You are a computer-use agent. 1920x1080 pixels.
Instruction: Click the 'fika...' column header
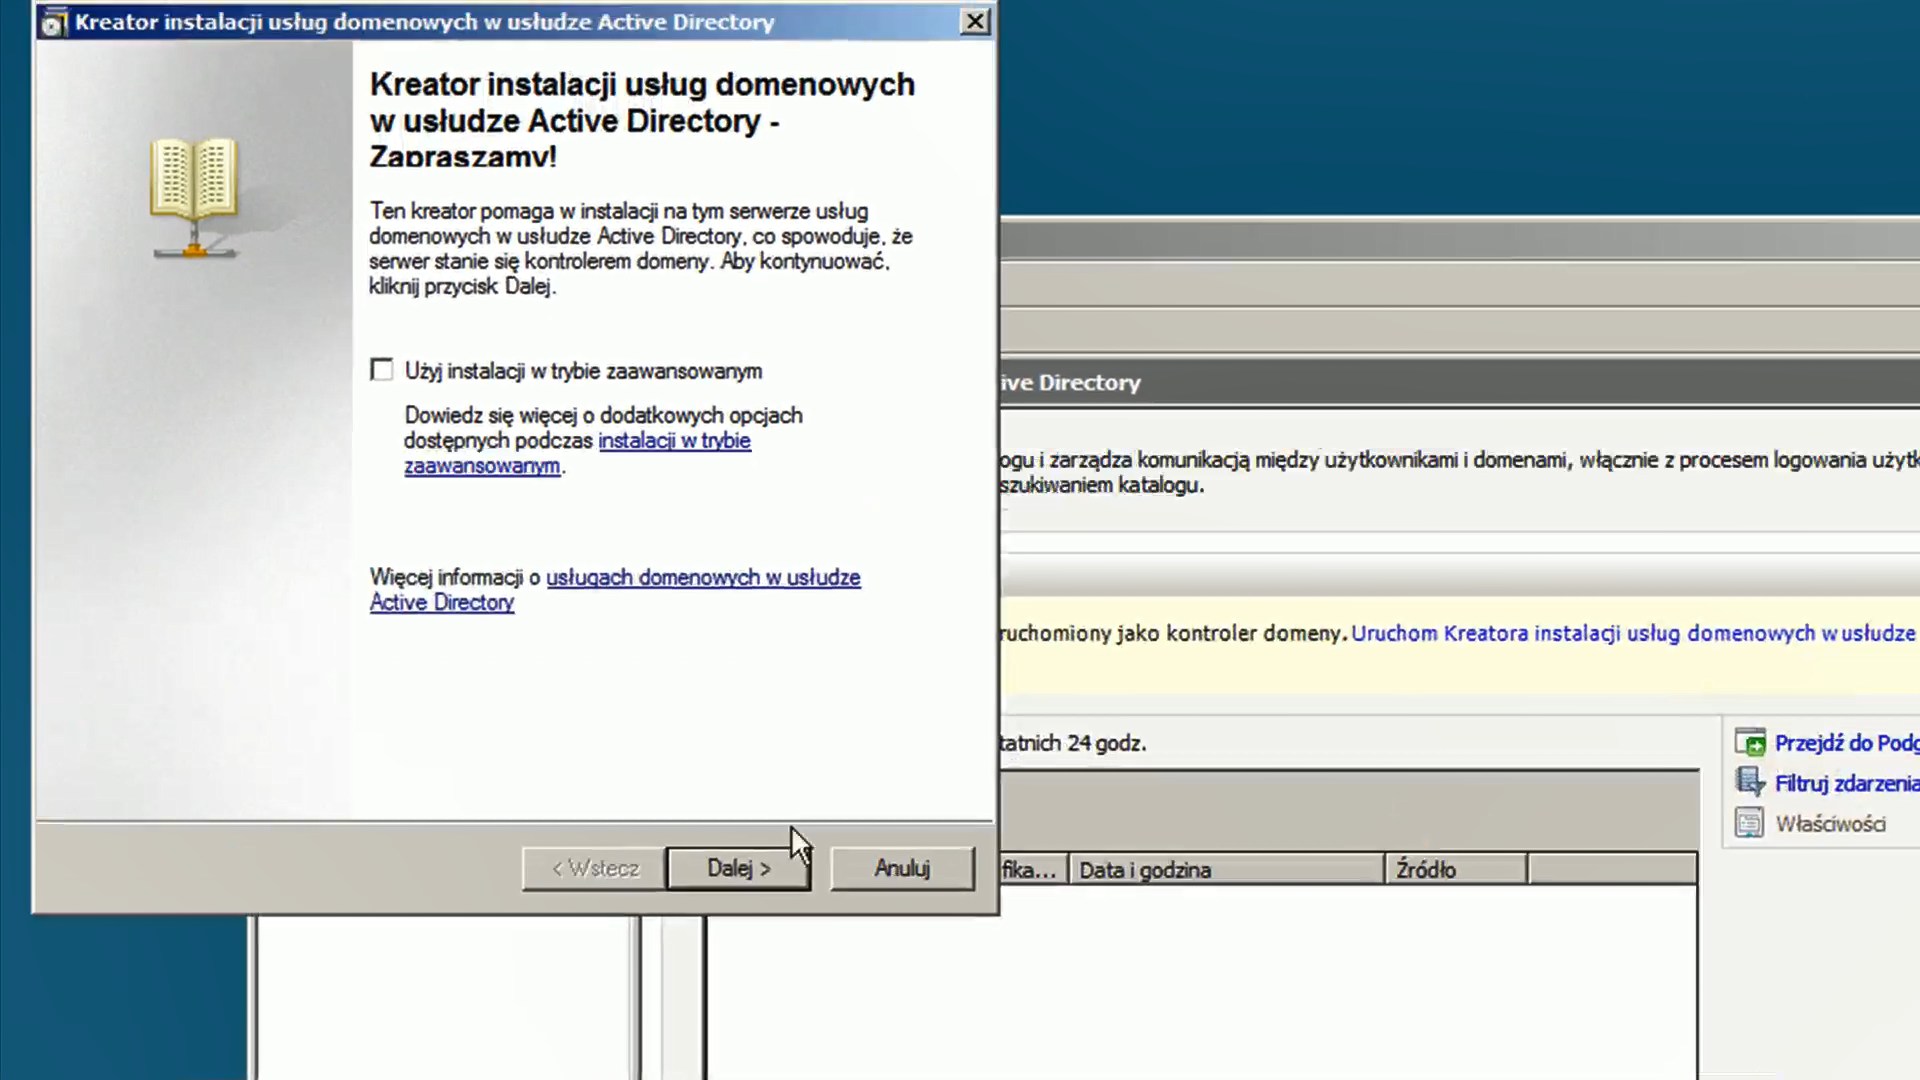(x=1033, y=870)
